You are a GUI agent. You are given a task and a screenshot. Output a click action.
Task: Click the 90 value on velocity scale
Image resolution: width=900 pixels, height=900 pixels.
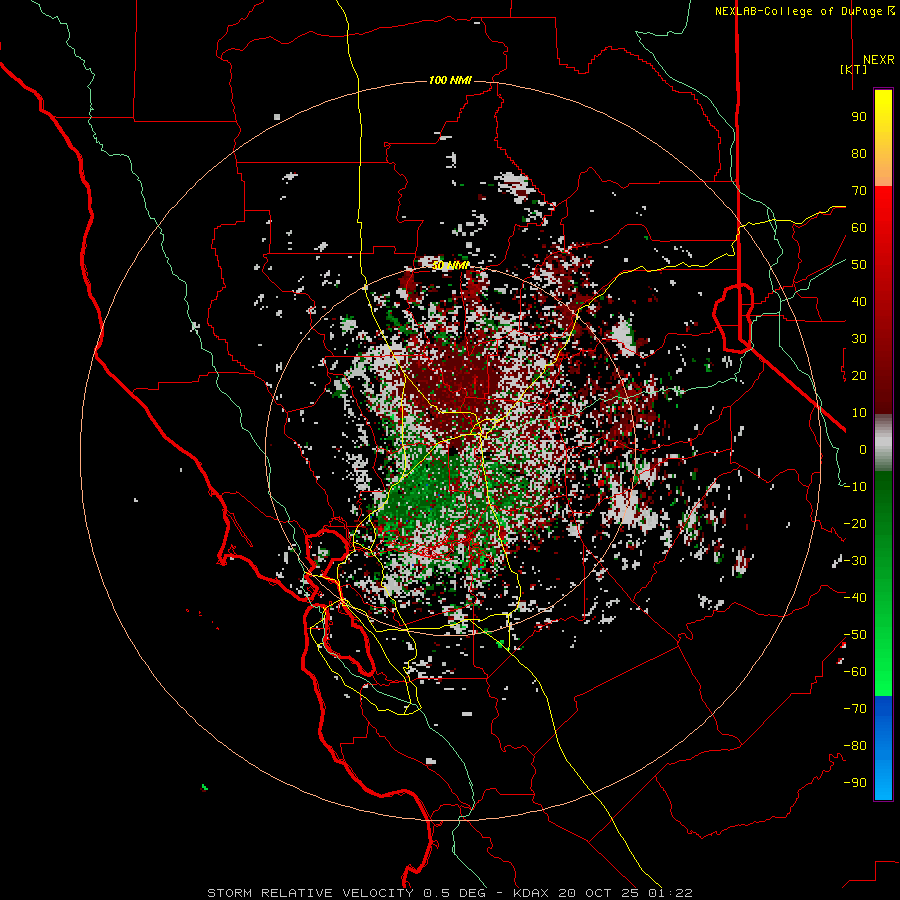859,117
